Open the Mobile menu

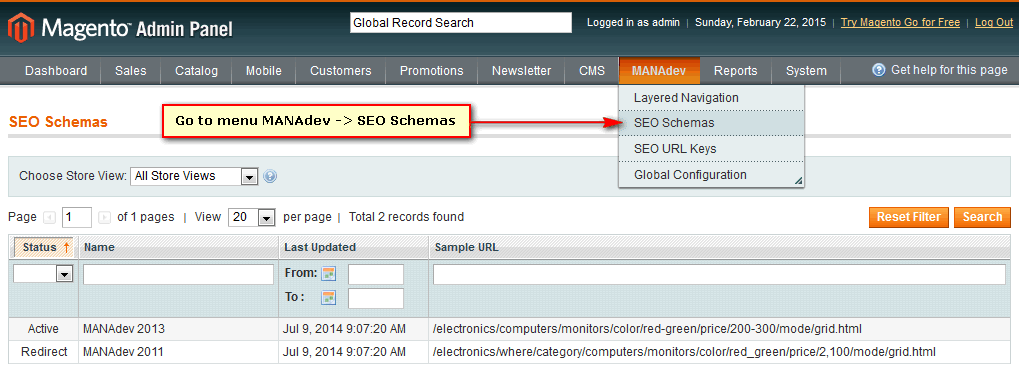(263, 71)
